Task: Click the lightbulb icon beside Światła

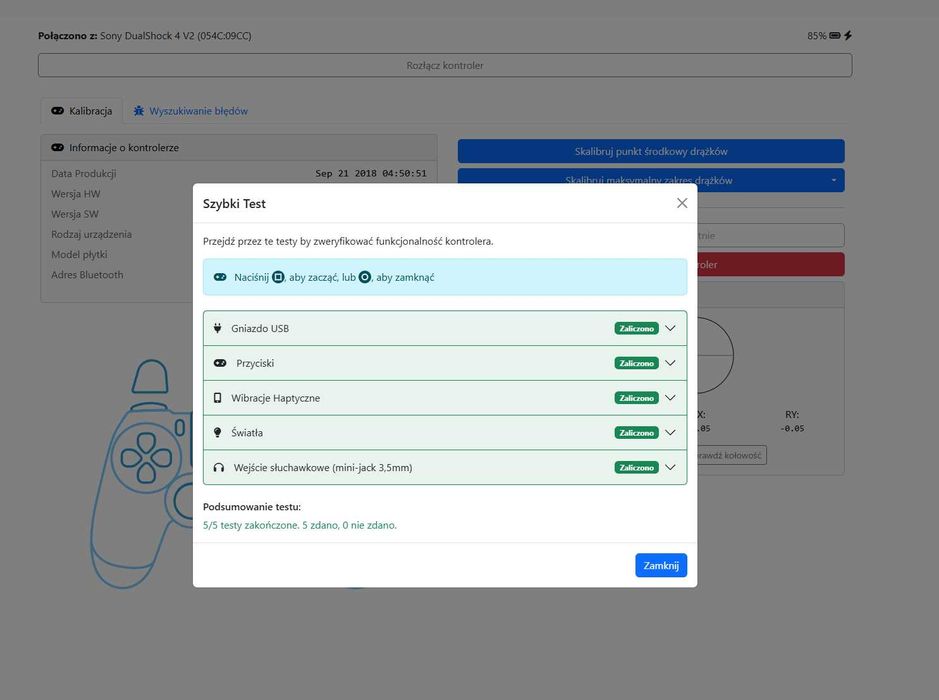Action: click(x=217, y=433)
